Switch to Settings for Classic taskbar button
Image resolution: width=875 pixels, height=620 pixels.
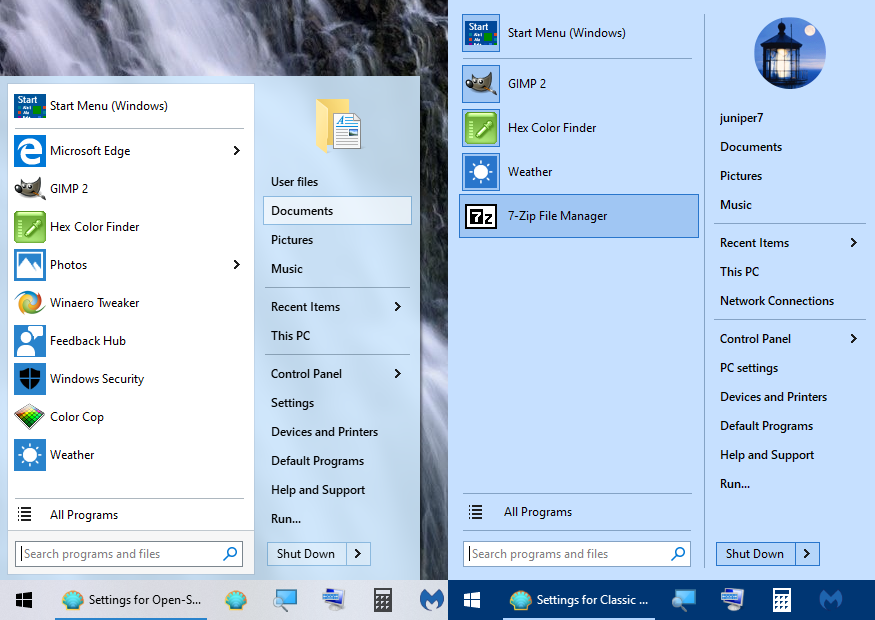[x=579, y=600]
